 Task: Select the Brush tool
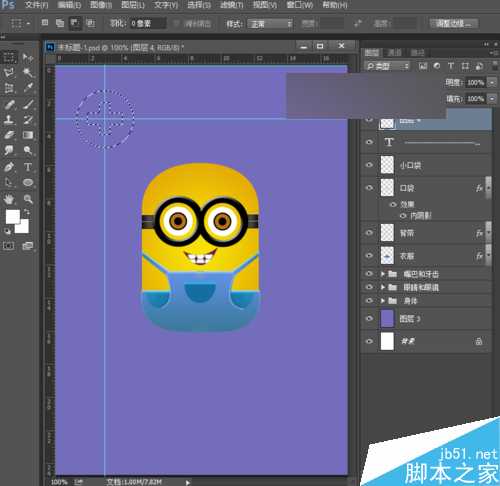pyautogui.click(x=28, y=104)
